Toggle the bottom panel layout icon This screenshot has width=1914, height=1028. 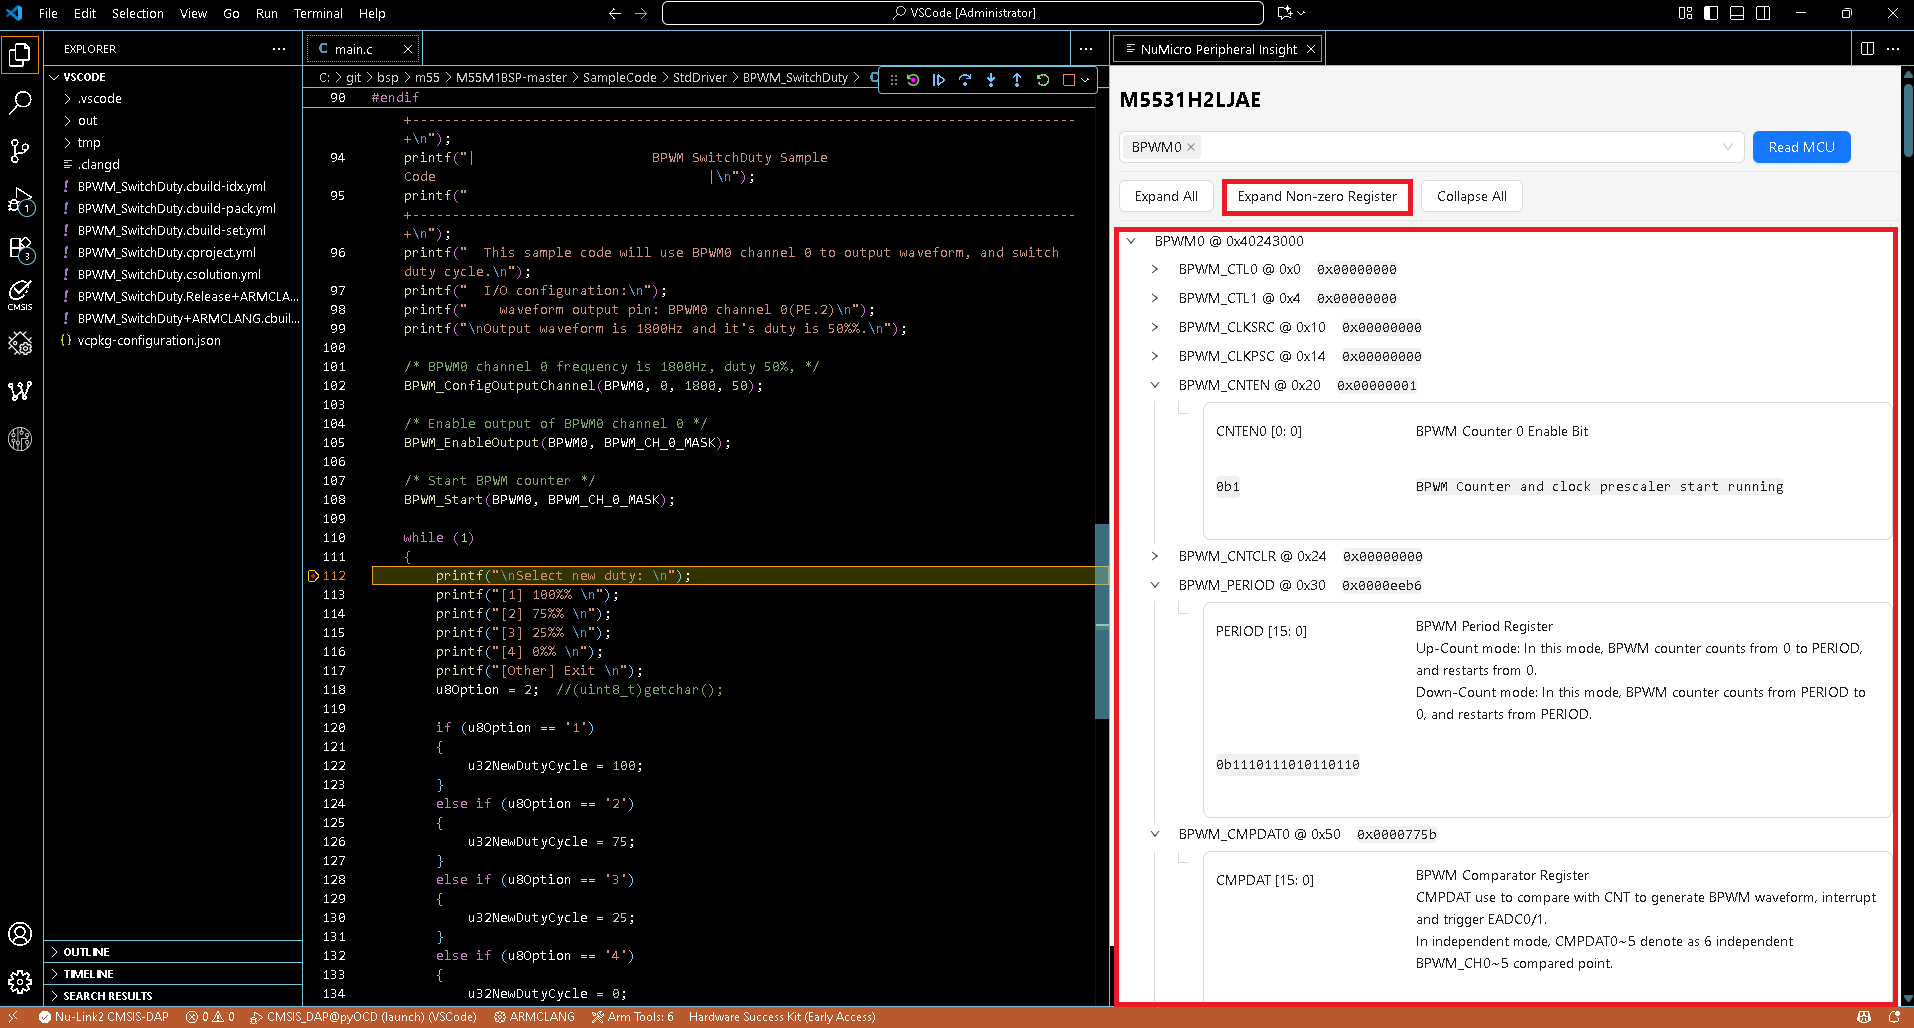[1737, 13]
